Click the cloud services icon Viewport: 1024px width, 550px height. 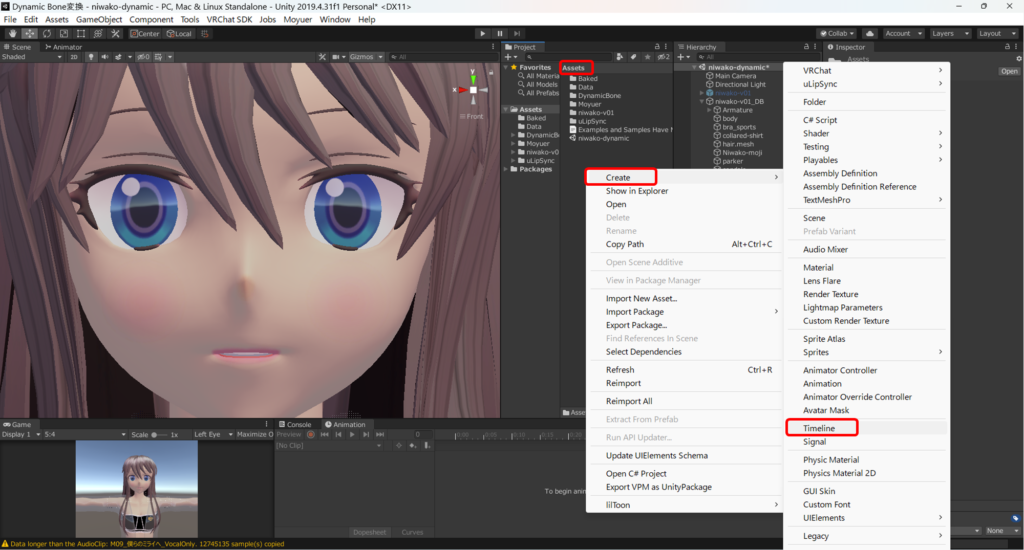point(869,33)
